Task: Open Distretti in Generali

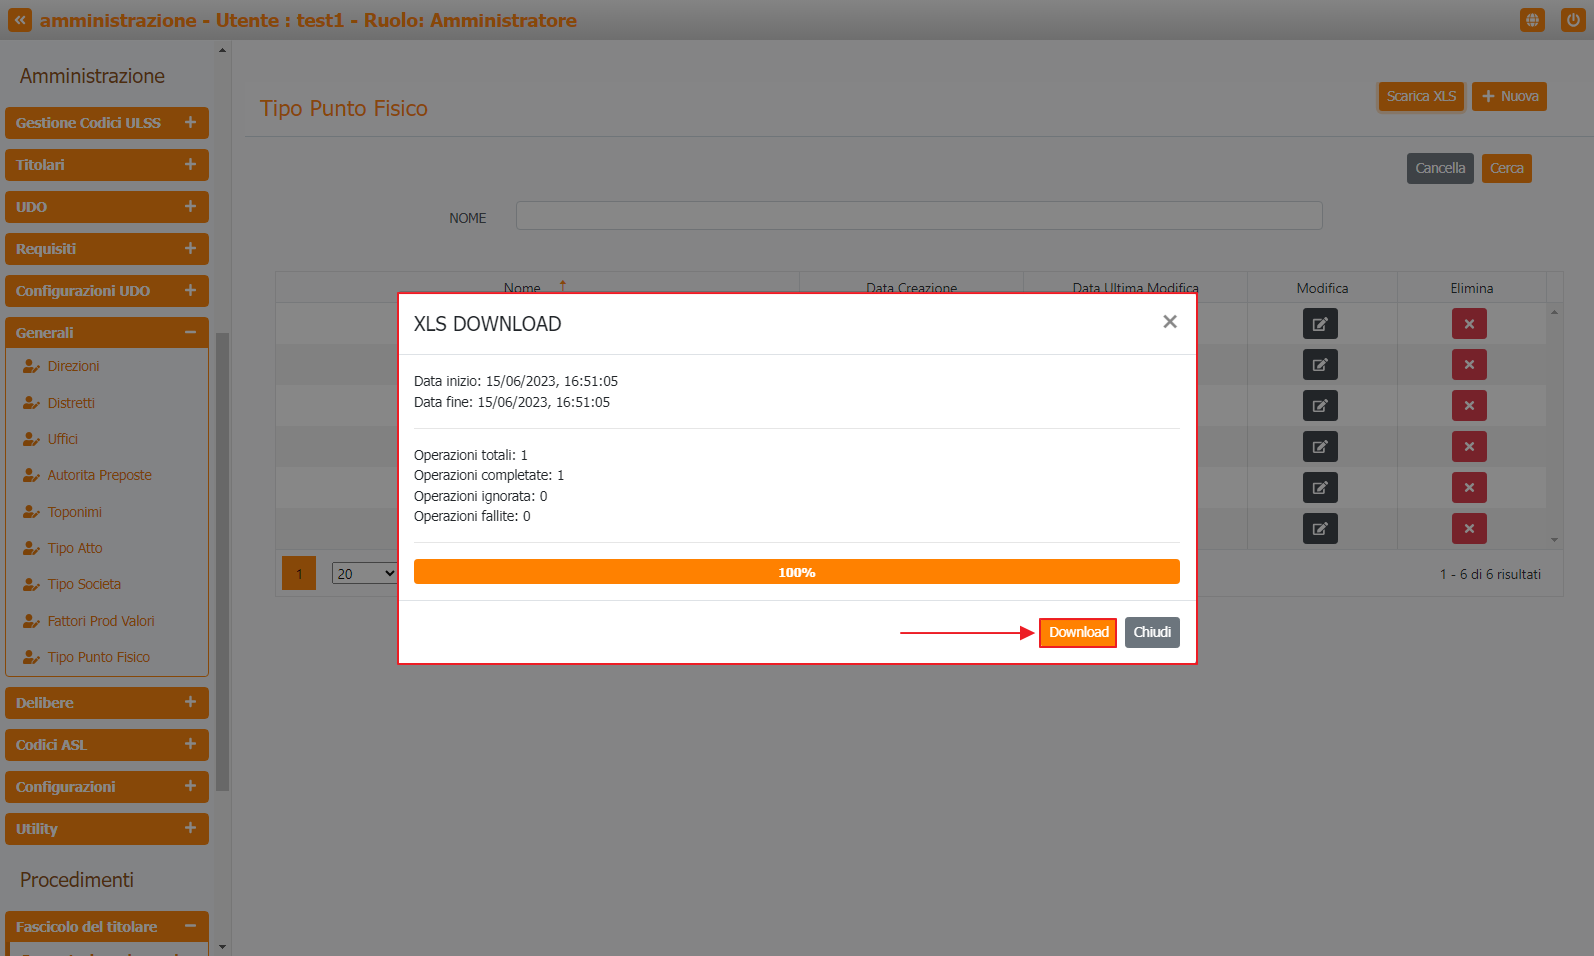Action: point(71,403)
